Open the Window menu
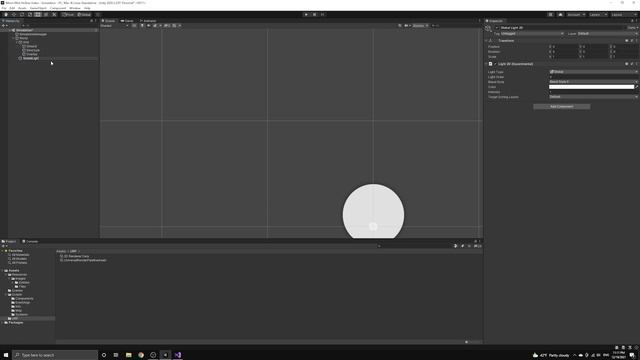Image resolution: width=640 pixels, height=360 pixels. 75,8
